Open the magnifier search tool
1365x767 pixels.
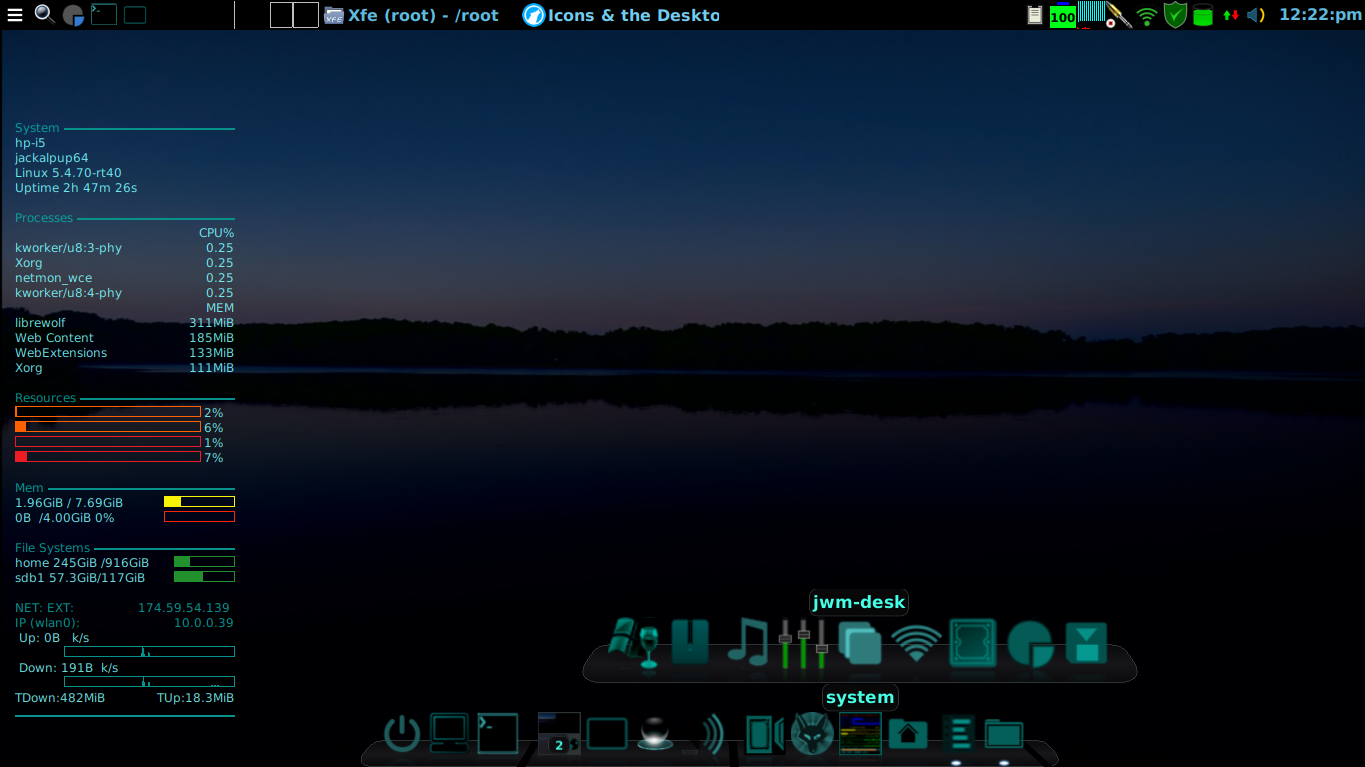tap(44, 14)
